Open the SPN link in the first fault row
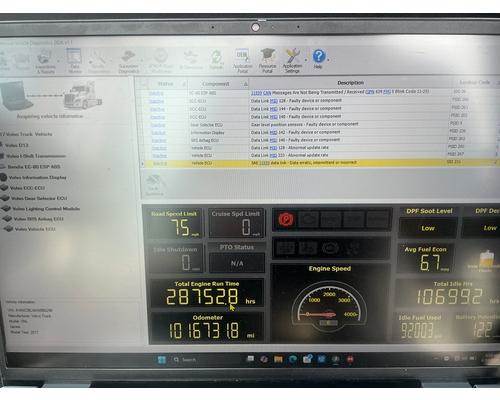This screenshot has width=500, height=400. coord(370,92)
